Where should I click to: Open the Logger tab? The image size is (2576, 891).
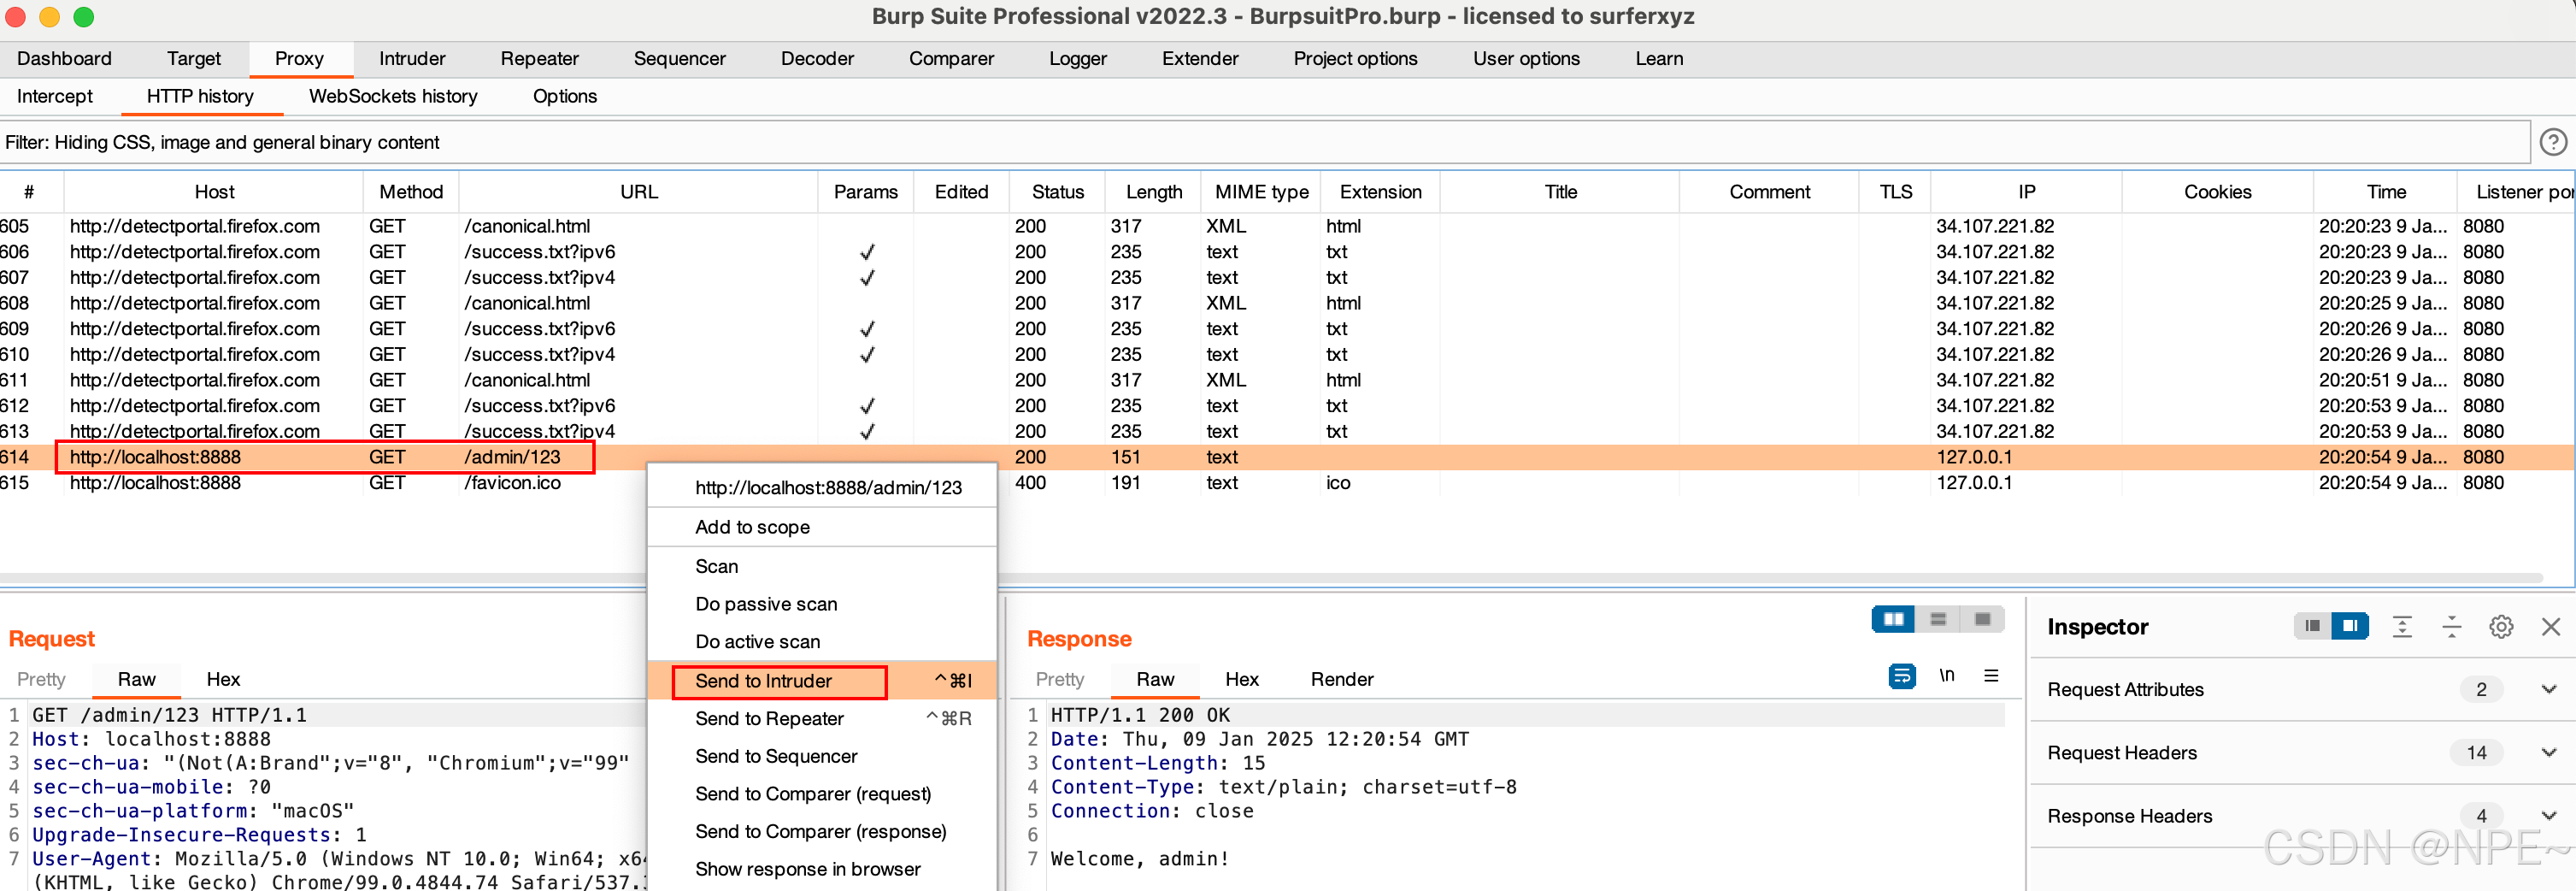point(1077,59)
